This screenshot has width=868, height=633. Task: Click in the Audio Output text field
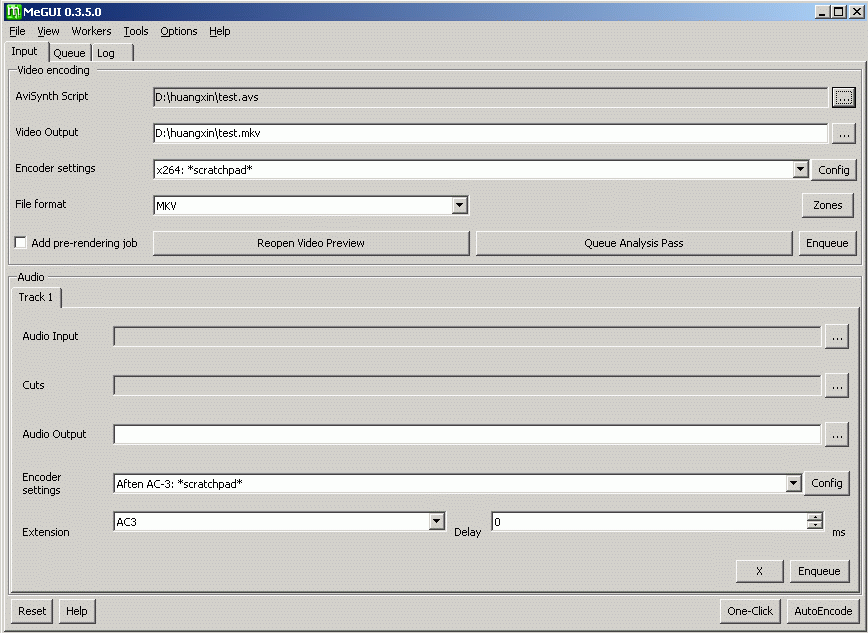pyautogui.click(x=466, y=434)
